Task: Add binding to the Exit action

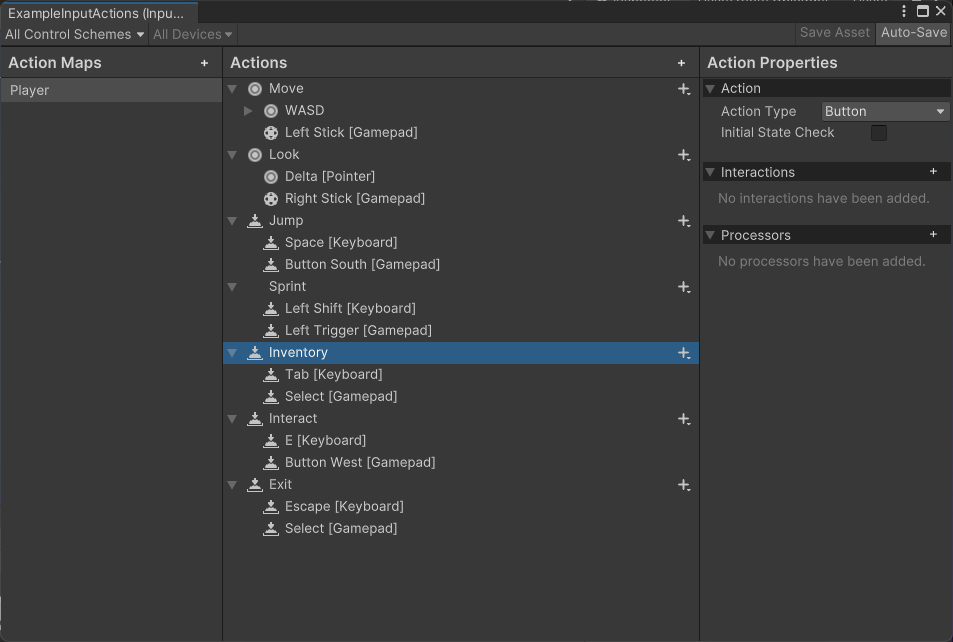Action: click(x=684, y=485)
